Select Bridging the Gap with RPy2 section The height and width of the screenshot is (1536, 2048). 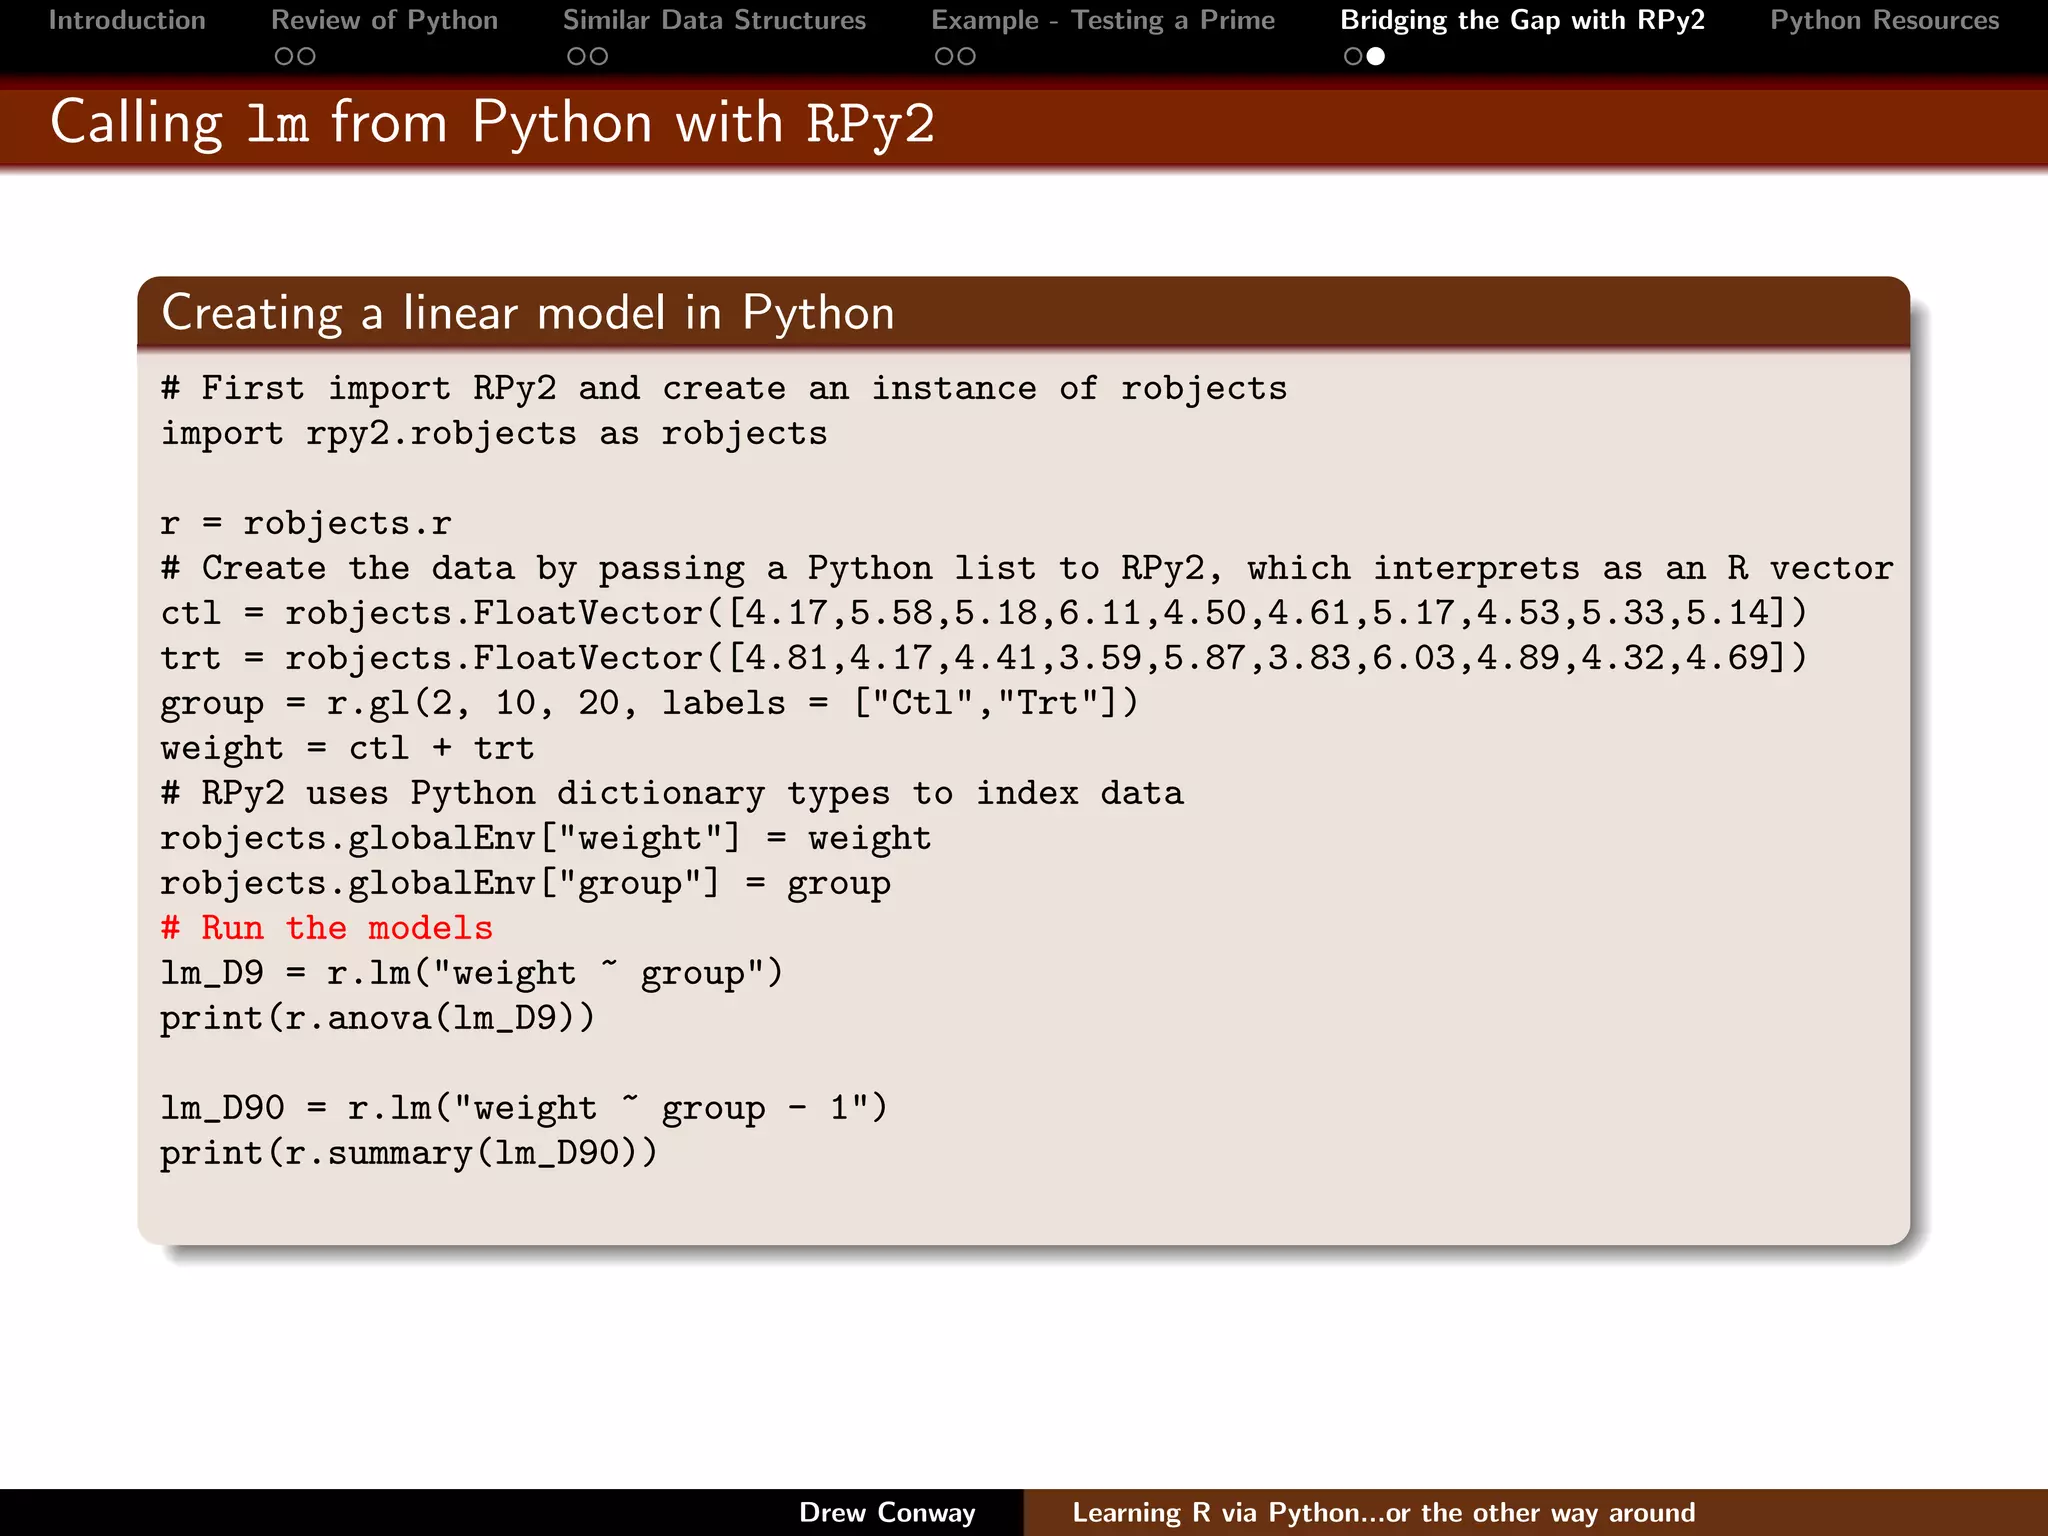pyautogui.click(x=1522, y=20)
